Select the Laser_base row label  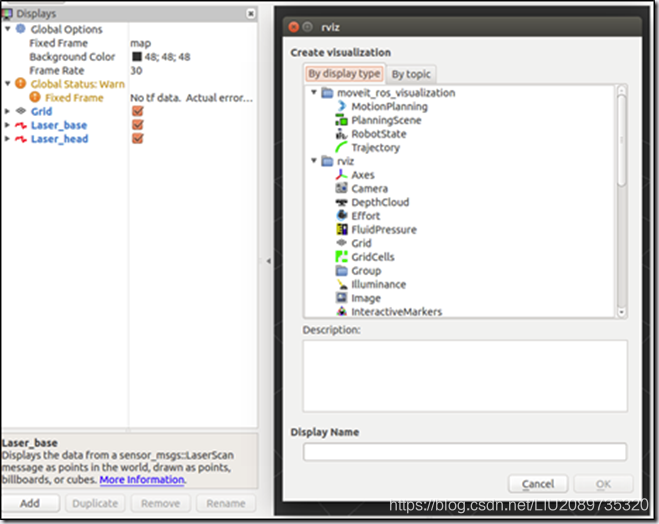[59, 125]
